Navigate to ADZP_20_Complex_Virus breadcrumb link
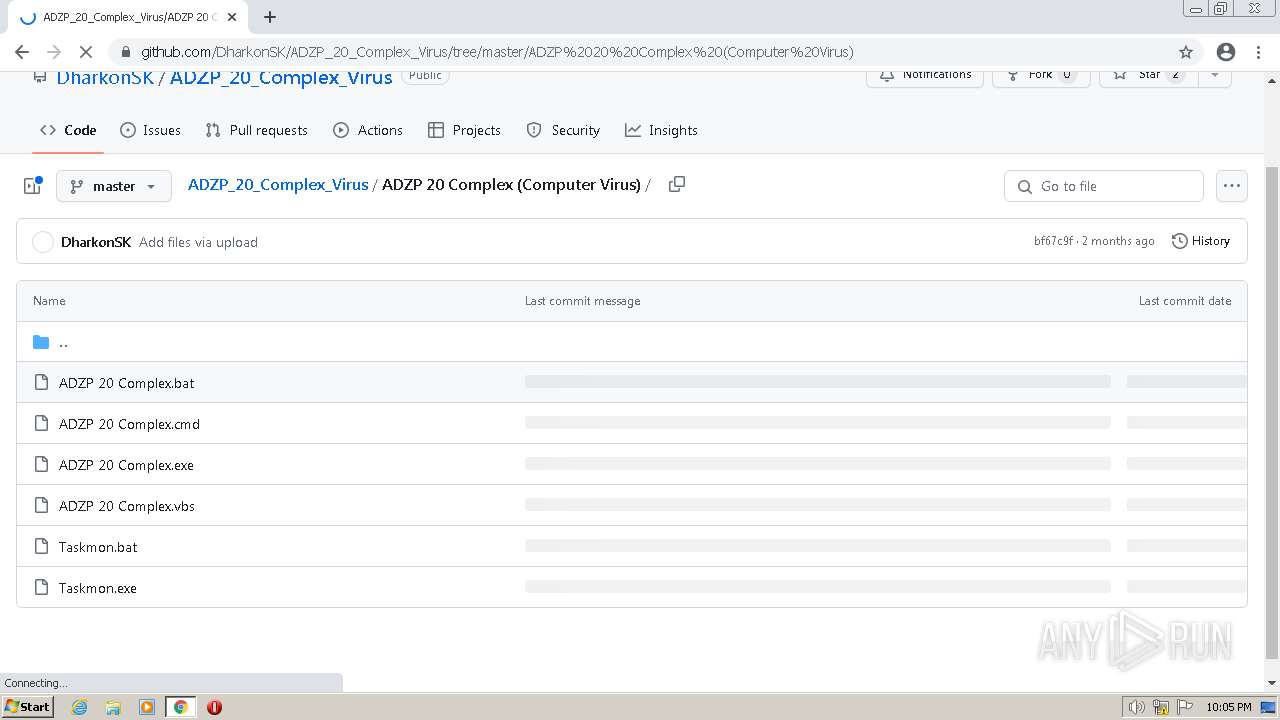The image size is (1280, 720). [278, 184]
